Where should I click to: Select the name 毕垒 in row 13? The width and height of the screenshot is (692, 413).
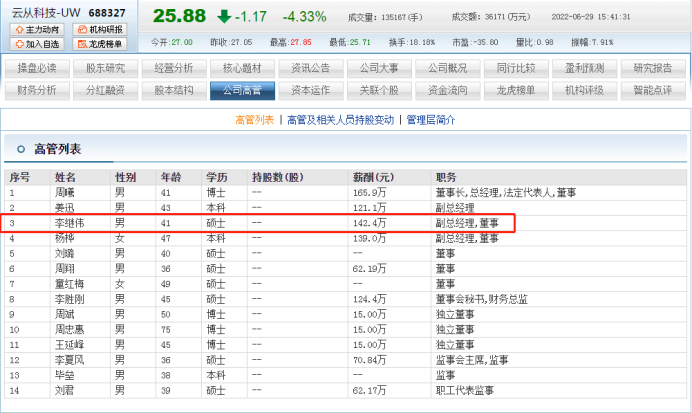[x=64, y=375]
